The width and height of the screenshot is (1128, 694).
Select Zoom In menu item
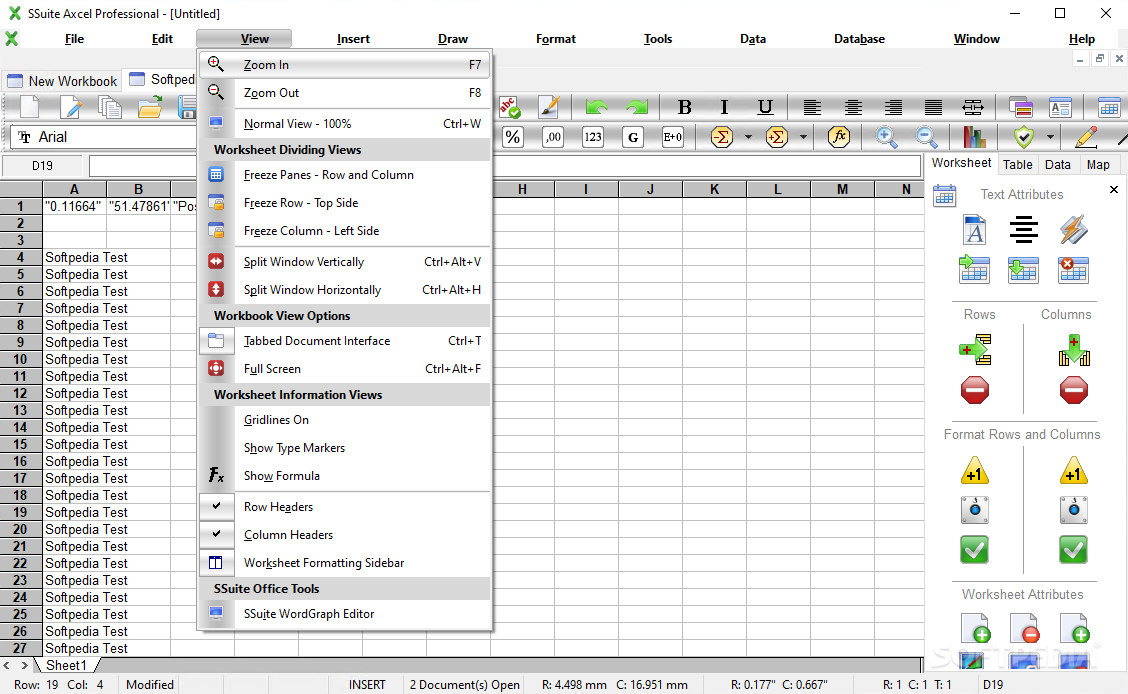pyautogui.click(x=345, y=65)
